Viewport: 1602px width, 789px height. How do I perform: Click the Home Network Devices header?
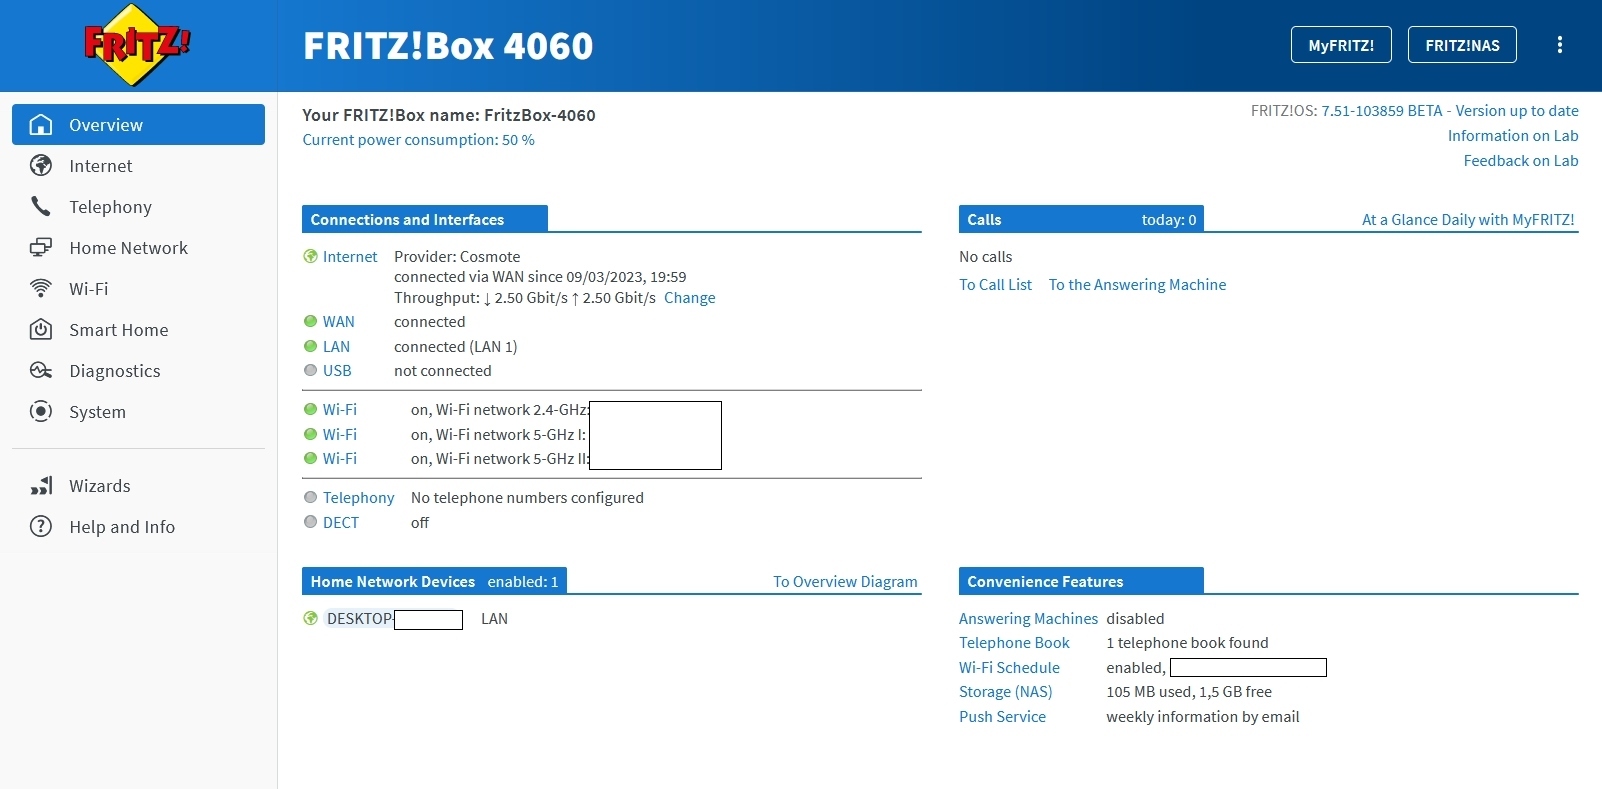coord(434,581)
